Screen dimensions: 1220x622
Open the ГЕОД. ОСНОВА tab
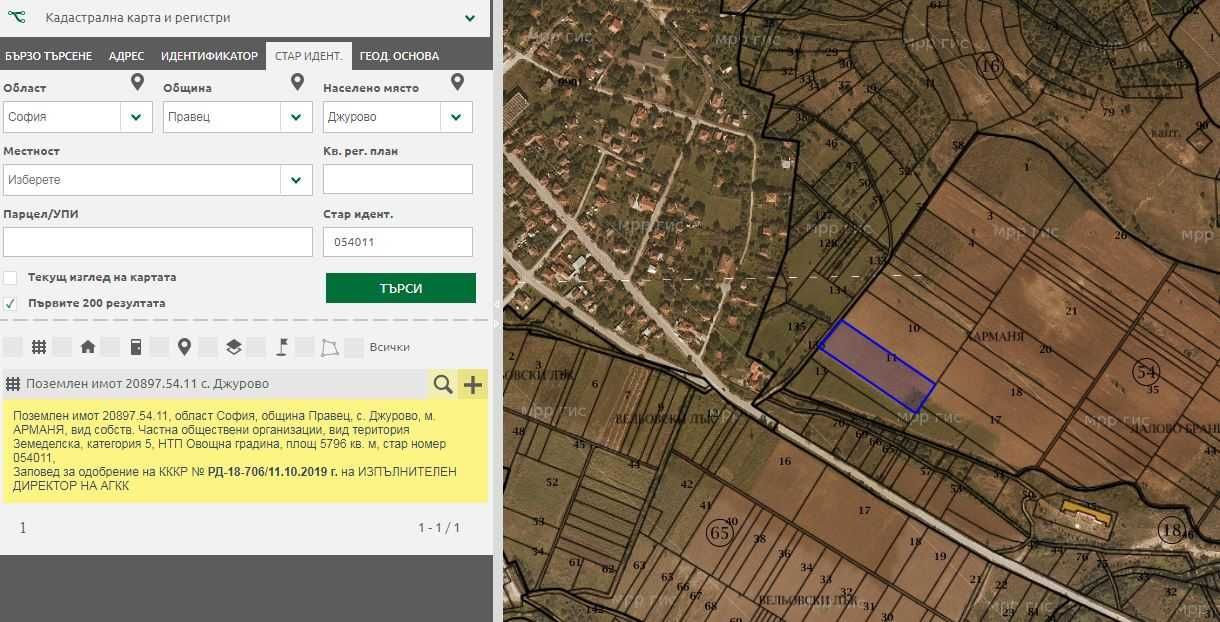coord(399,56)
